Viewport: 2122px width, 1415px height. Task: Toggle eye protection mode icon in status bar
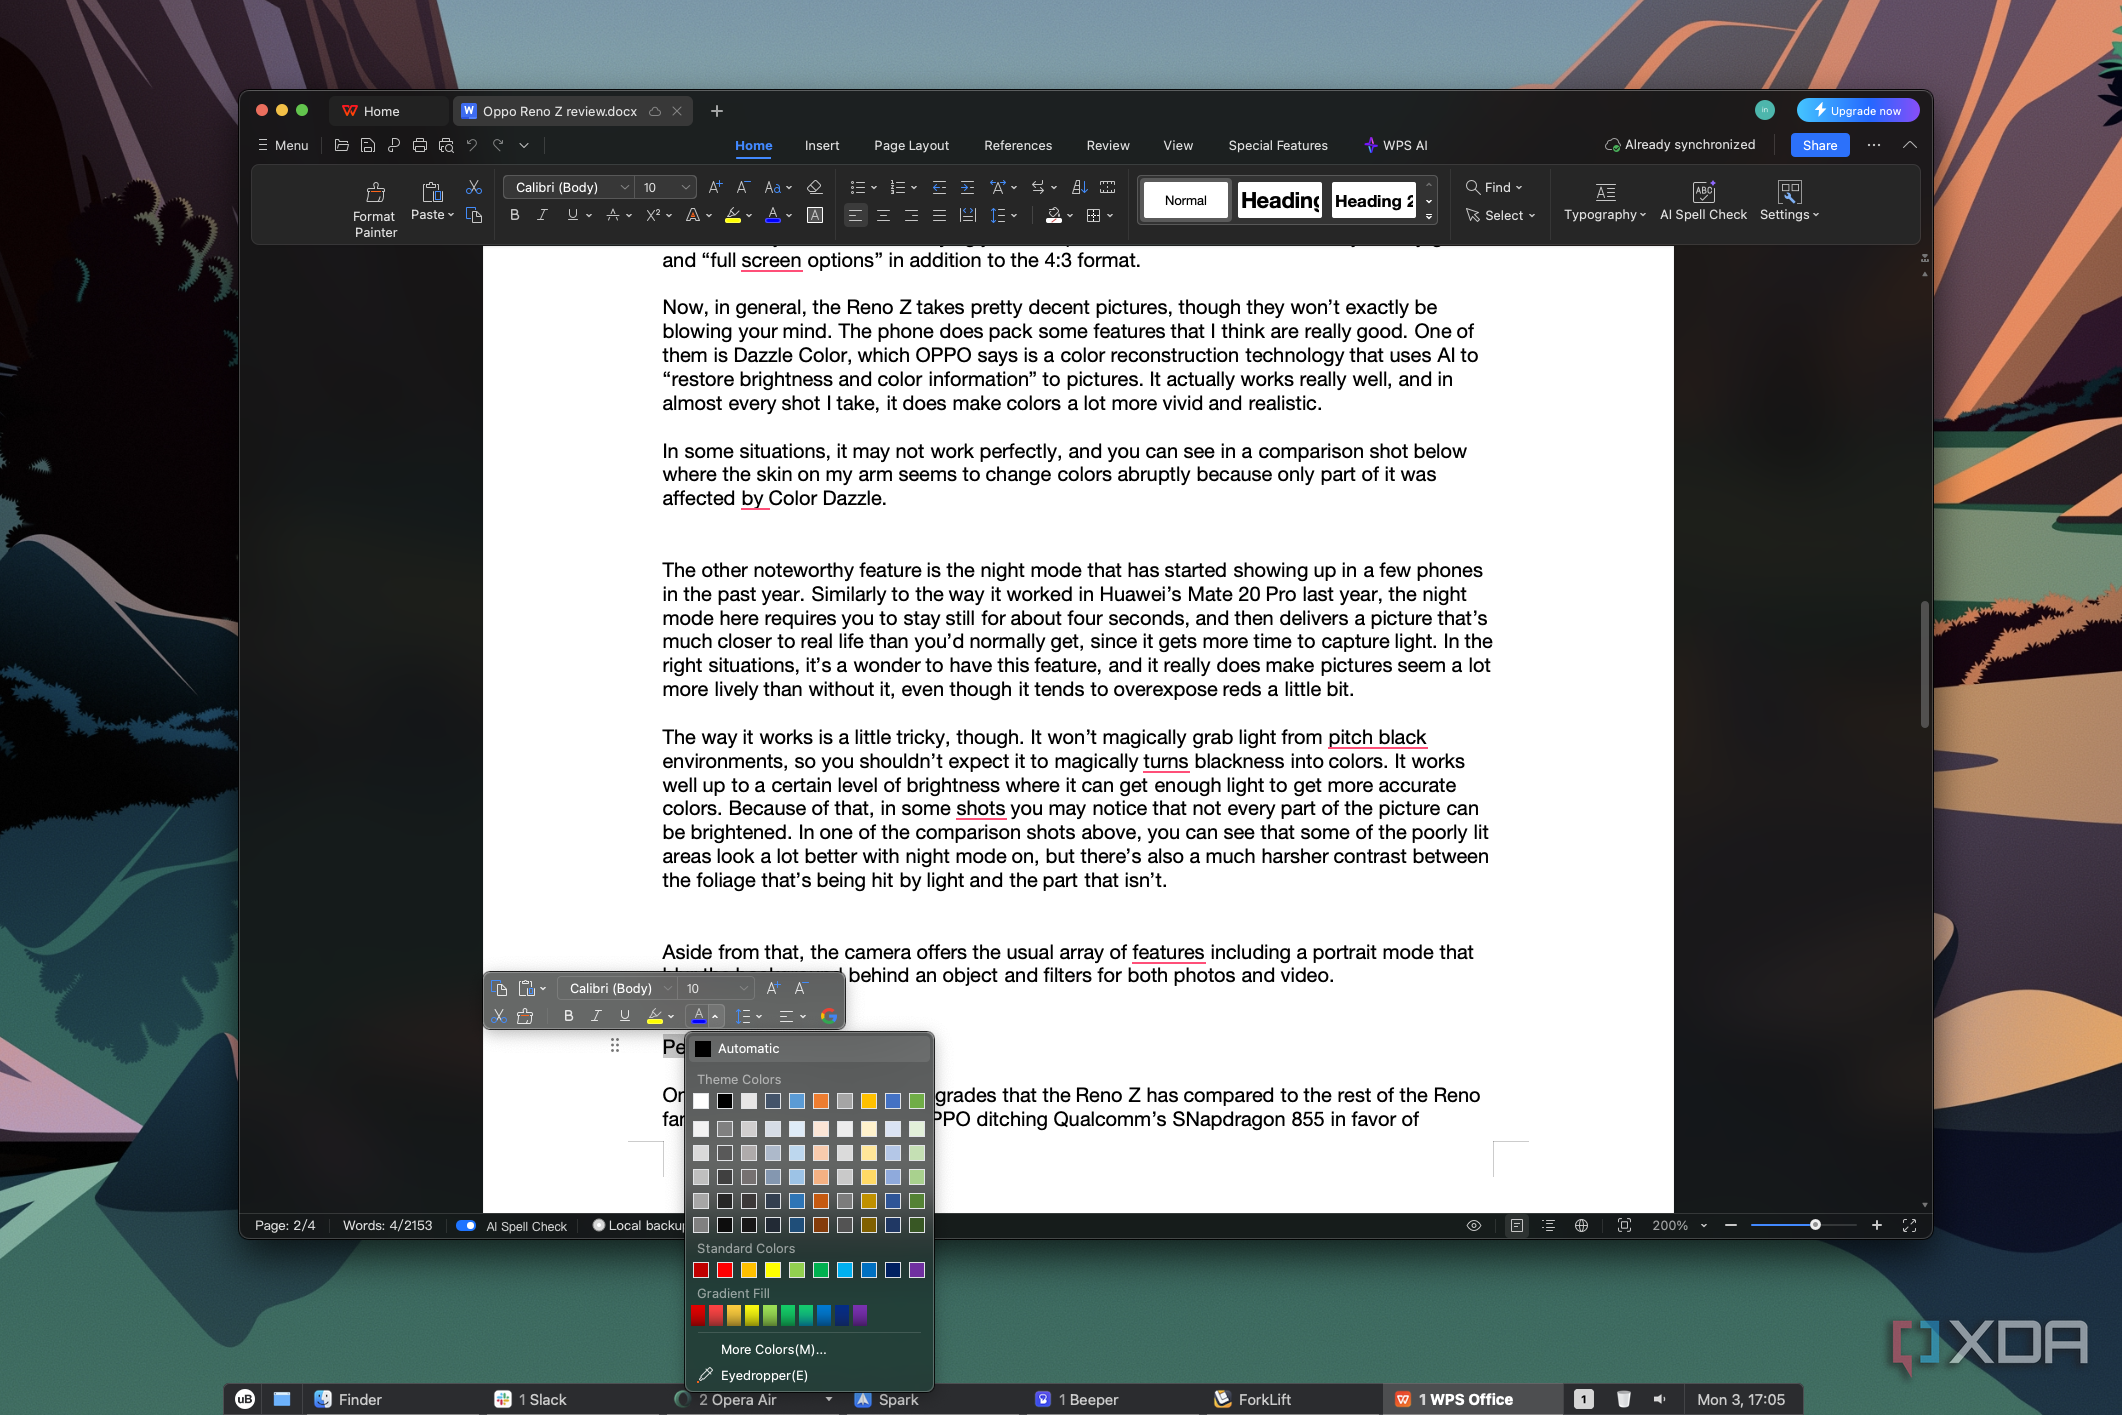[1474, 1225]
